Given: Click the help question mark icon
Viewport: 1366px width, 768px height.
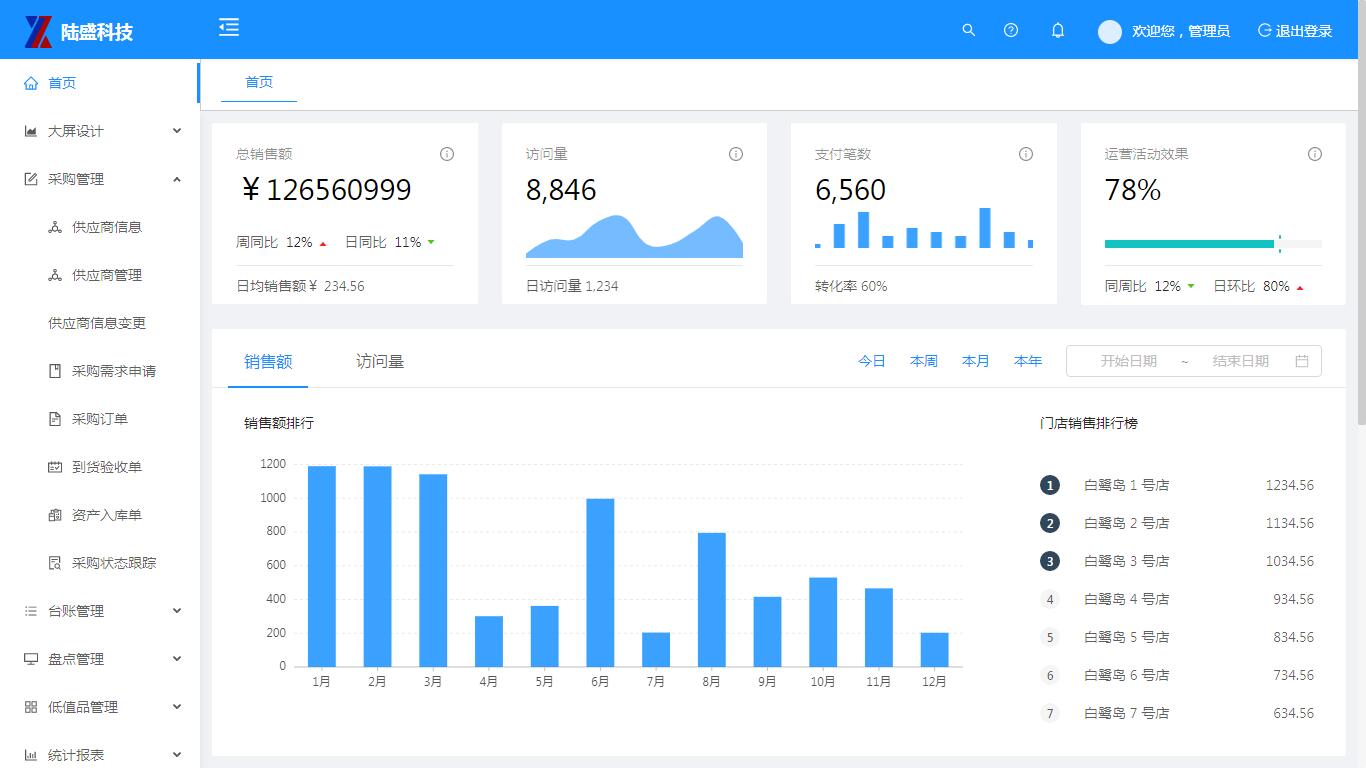Looking at the screenshot, I should [1011, 30].
